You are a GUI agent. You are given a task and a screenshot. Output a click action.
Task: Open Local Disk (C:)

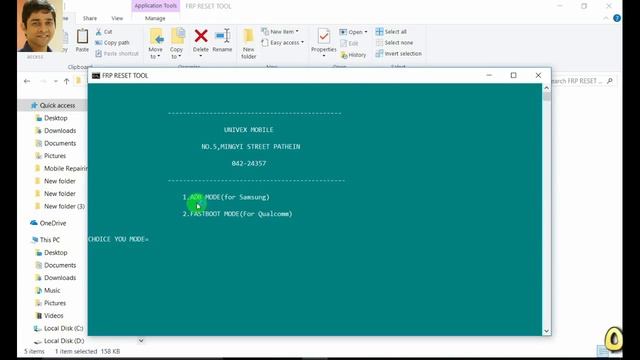coord(63,329)
